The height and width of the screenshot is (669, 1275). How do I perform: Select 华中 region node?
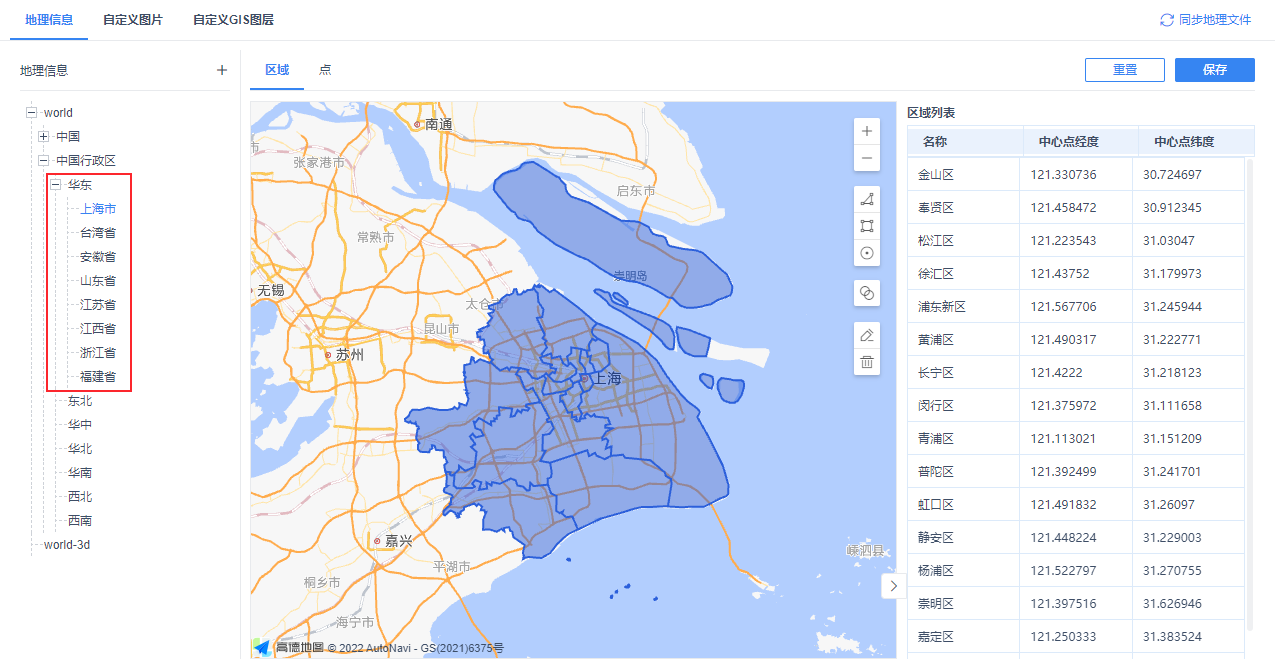[x=80, y=425]
